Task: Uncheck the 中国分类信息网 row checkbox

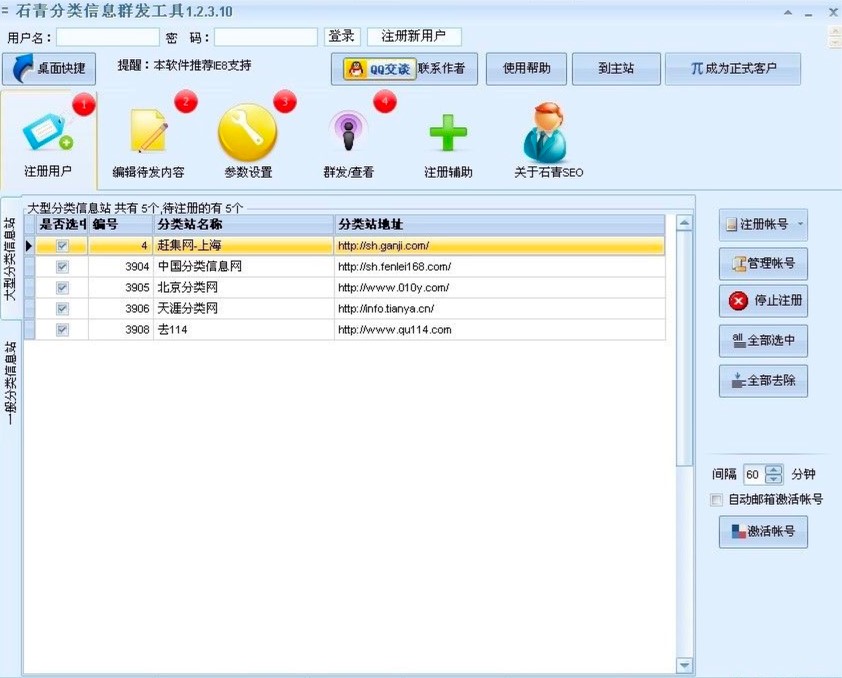Action: click(63, 267)
